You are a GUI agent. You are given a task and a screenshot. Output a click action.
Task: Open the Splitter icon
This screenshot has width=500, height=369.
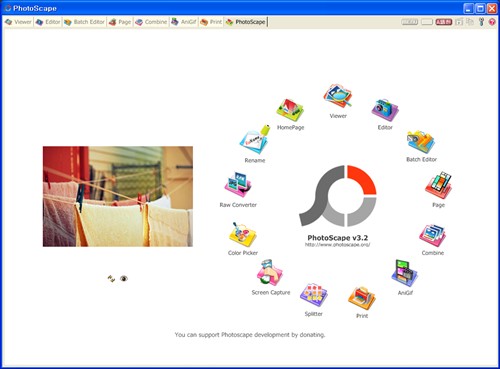(x=313, y=295)
